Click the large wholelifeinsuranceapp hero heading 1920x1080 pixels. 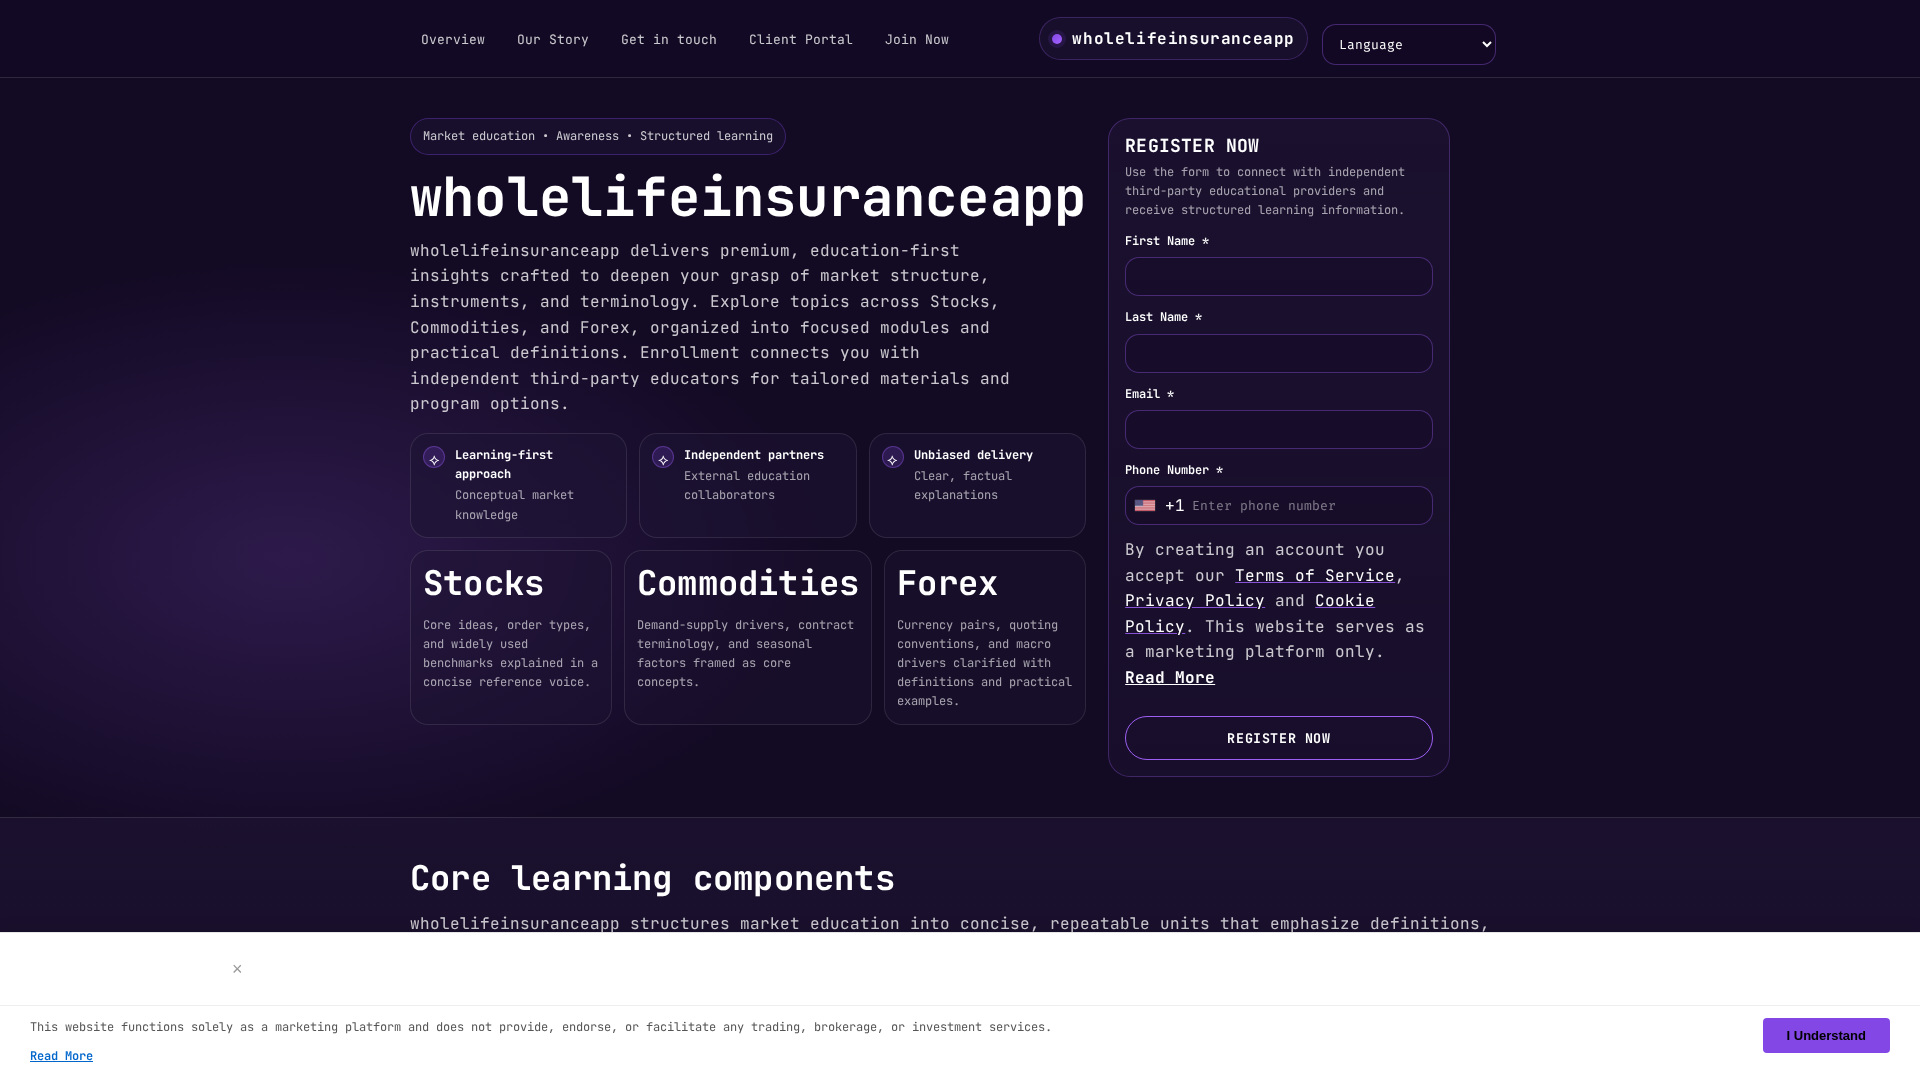point(747,198)
